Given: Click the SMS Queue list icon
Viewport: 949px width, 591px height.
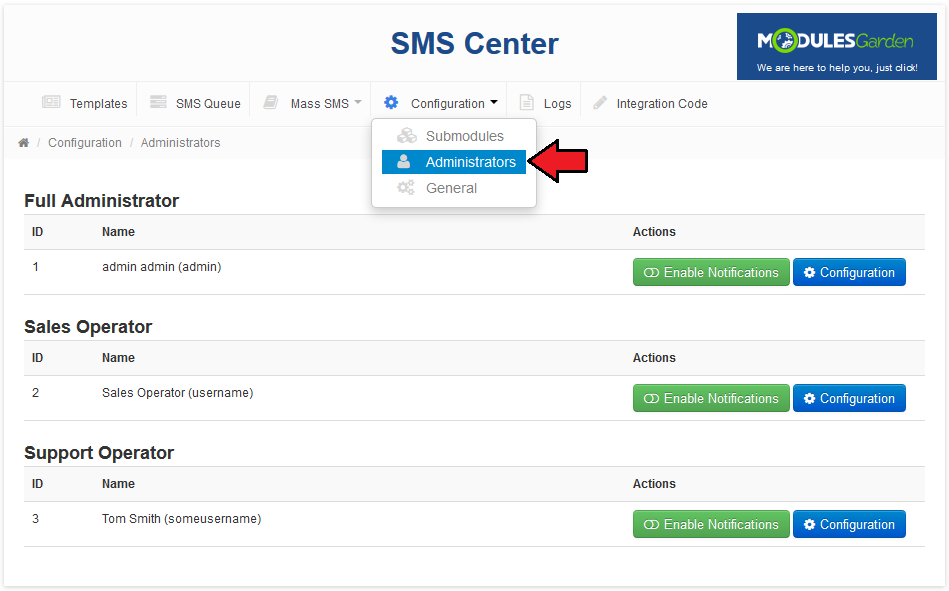Looking at the screenshot, I should pos(158,102).
